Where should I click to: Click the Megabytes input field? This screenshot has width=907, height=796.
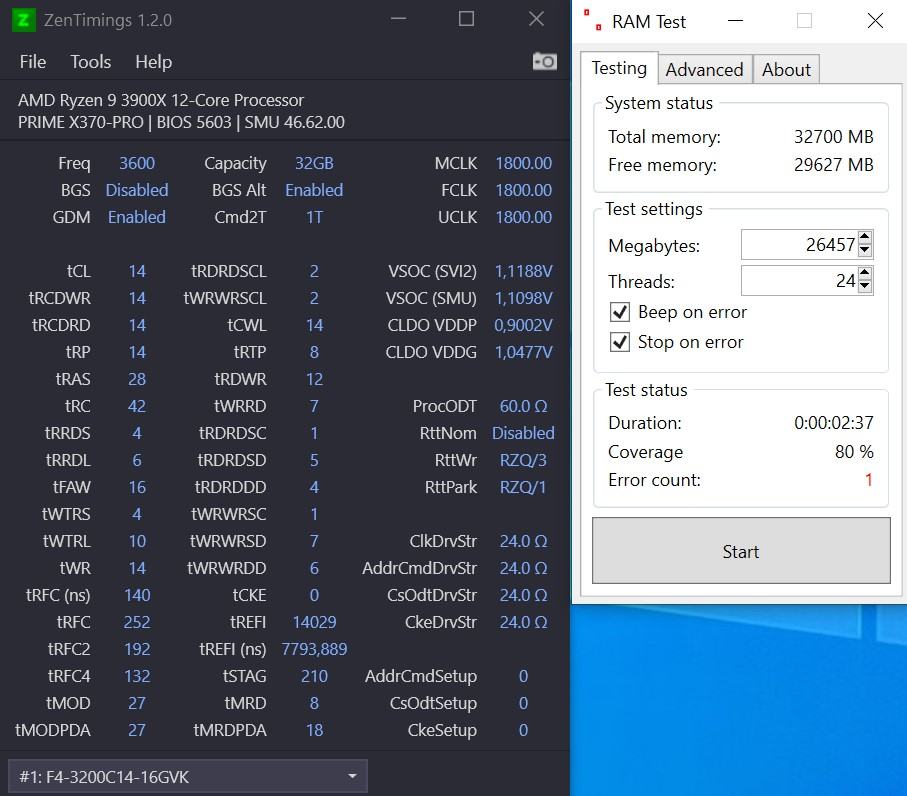(799, 245)
